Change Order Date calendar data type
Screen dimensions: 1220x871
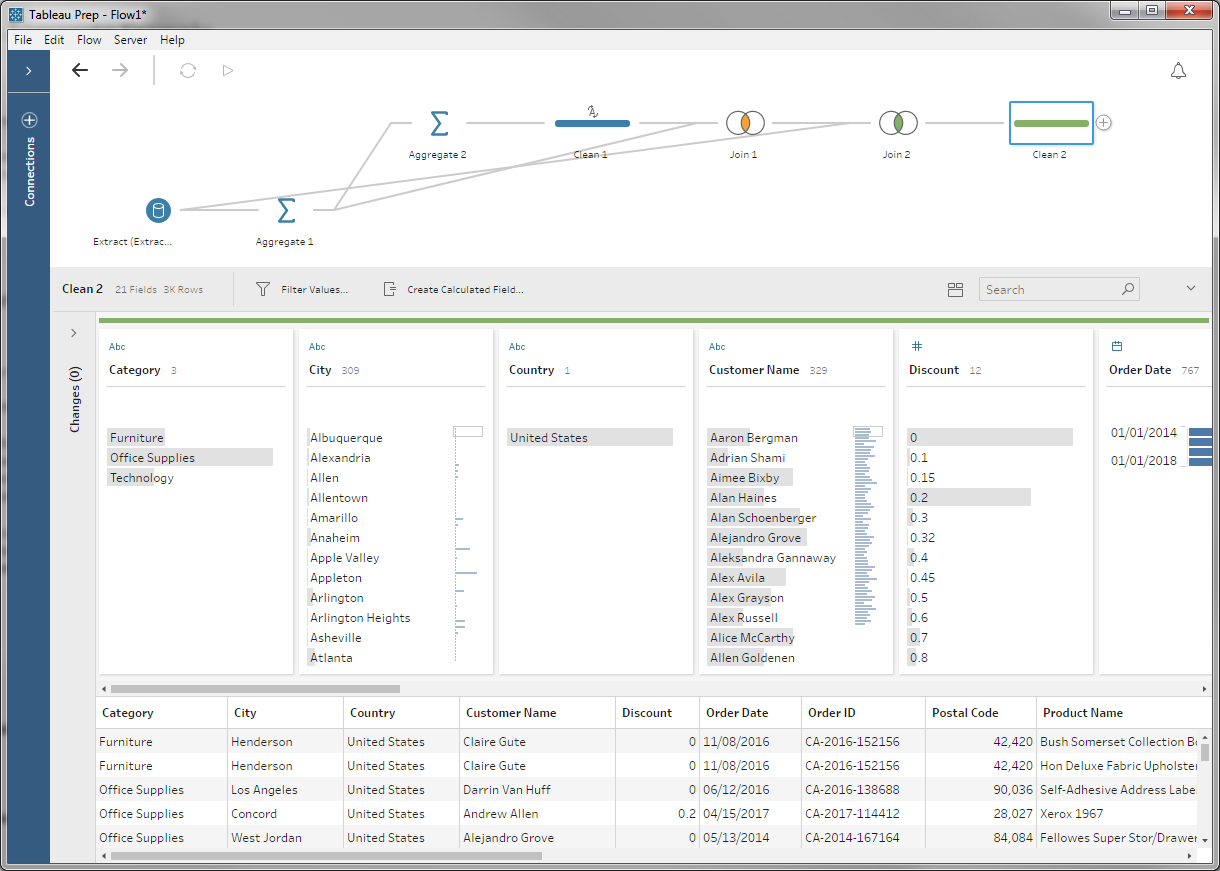[1117, 346]
